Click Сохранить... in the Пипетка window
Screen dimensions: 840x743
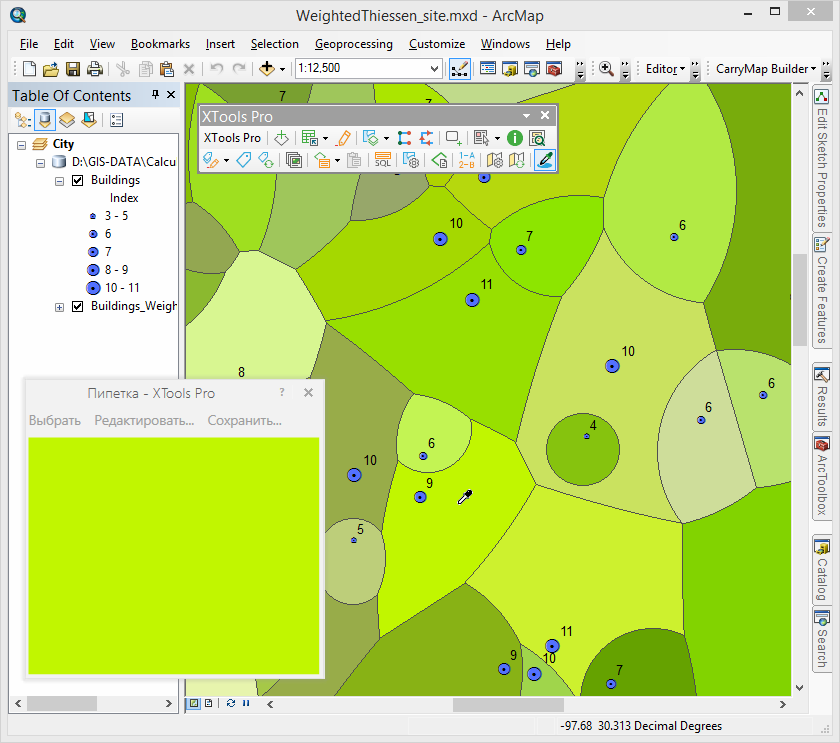(244, 421)
